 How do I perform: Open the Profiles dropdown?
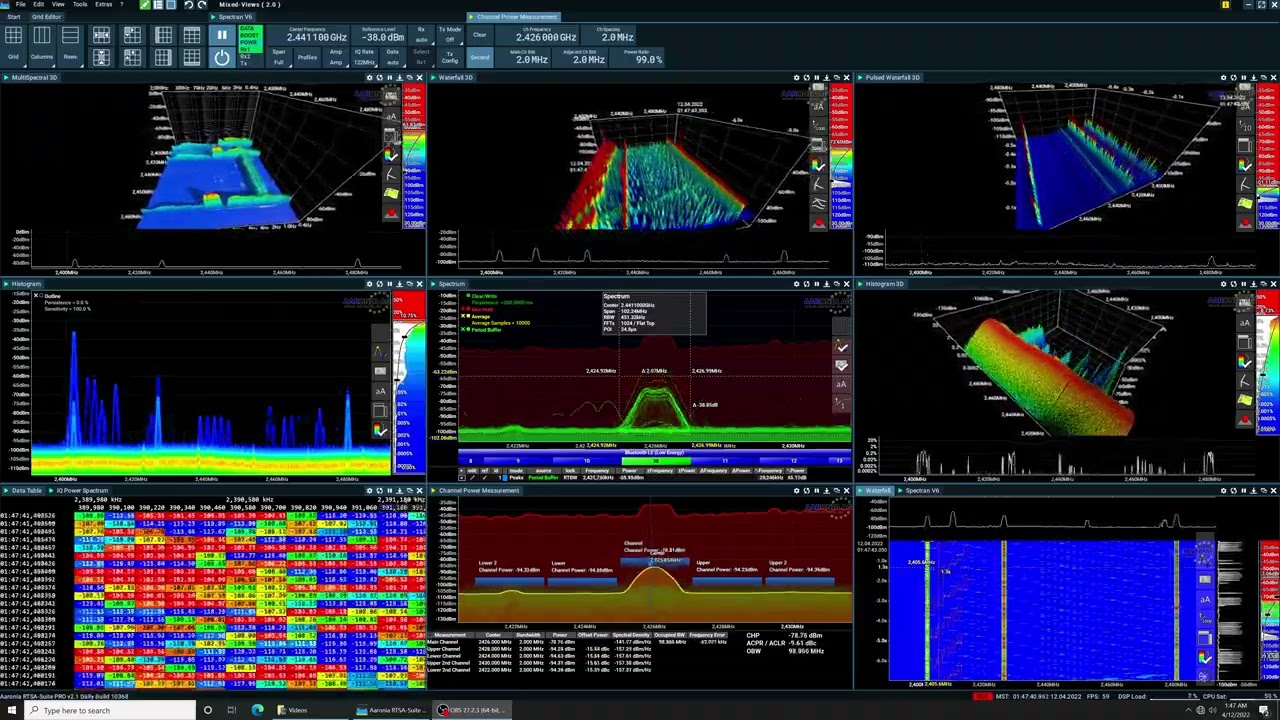pos(307,57)
